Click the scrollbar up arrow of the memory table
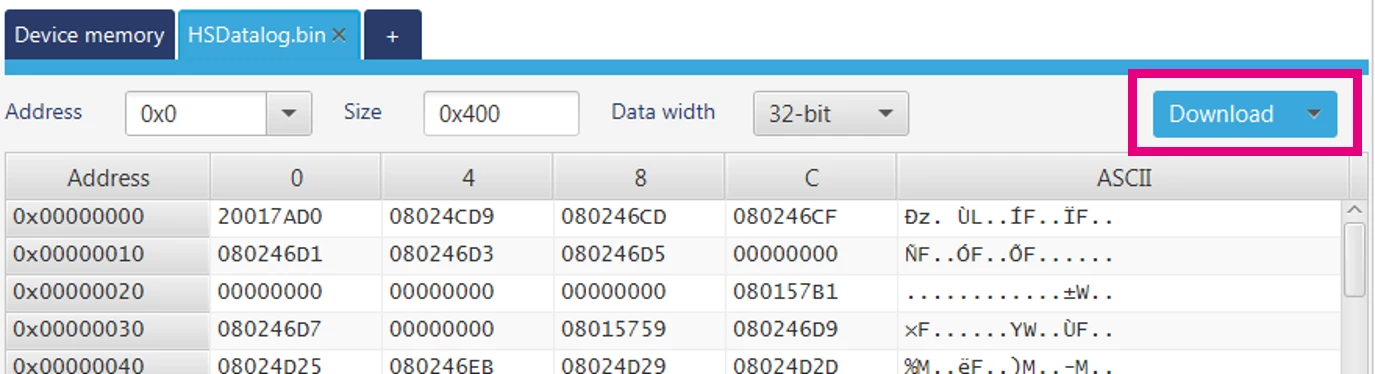1375x374 pixels. 1354,210
